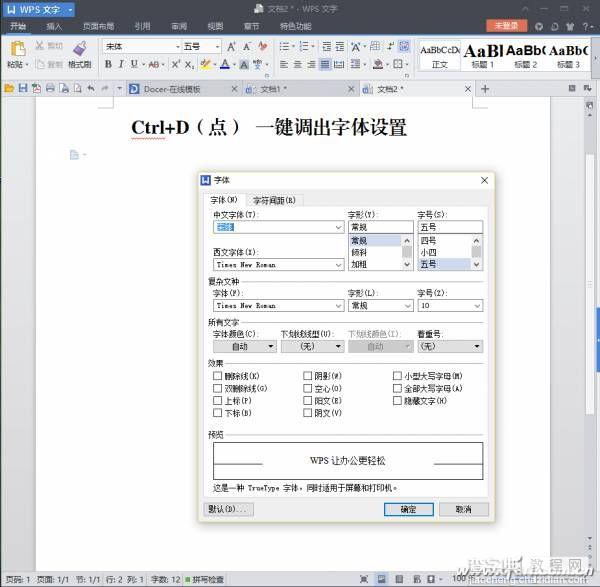This screenshot has height=587, width=600.
Task: Check the 双删除线(G) checkbox
Action: 217,388
